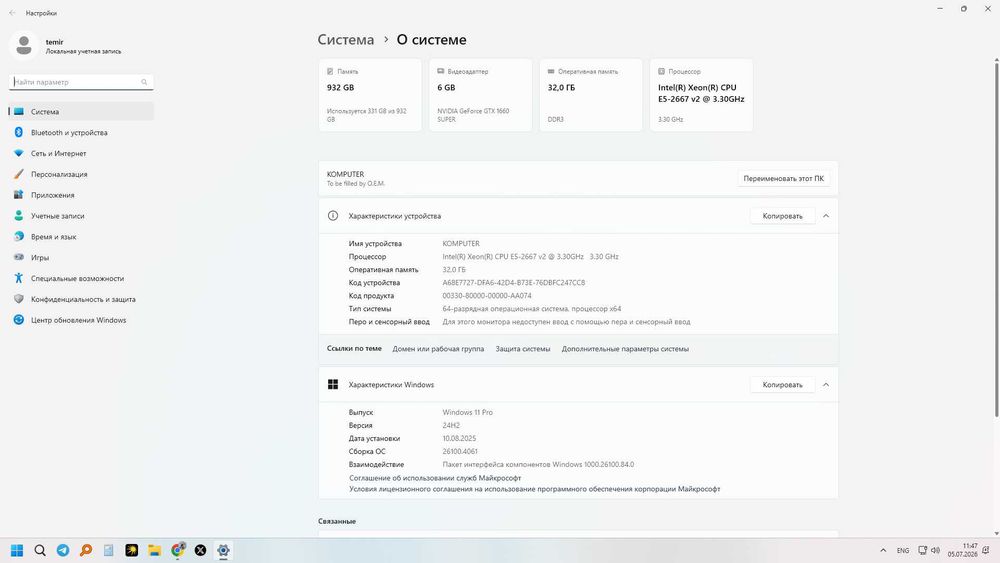Click the info icon beside Характеристики устройства

(333, 216)
